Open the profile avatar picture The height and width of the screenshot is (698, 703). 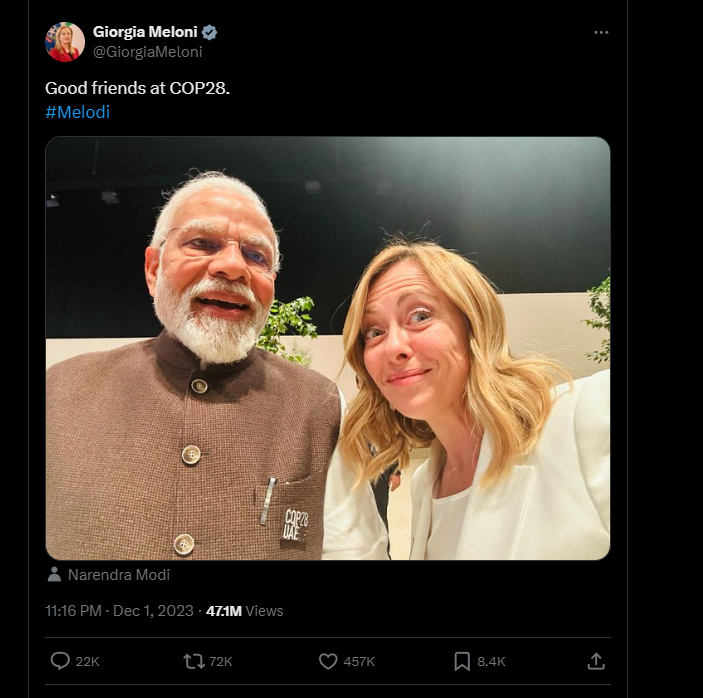tap(65, 42)
